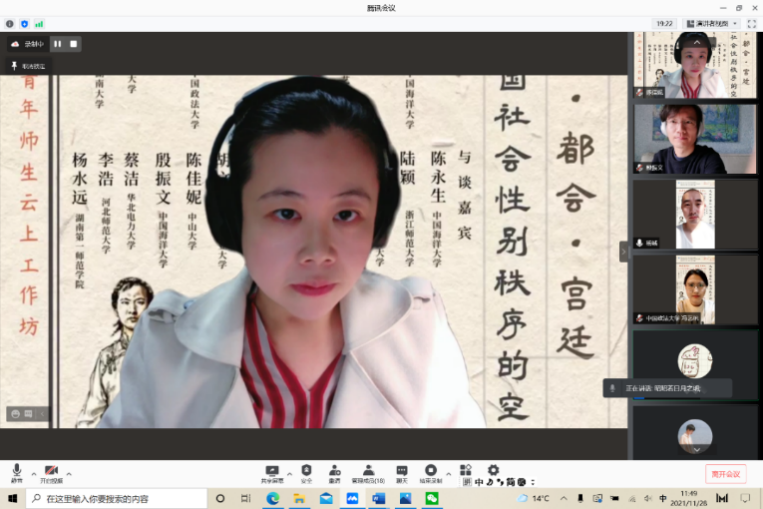Open the Chat panel
Viewport: 763px width, 509px height.
[401, 471]
